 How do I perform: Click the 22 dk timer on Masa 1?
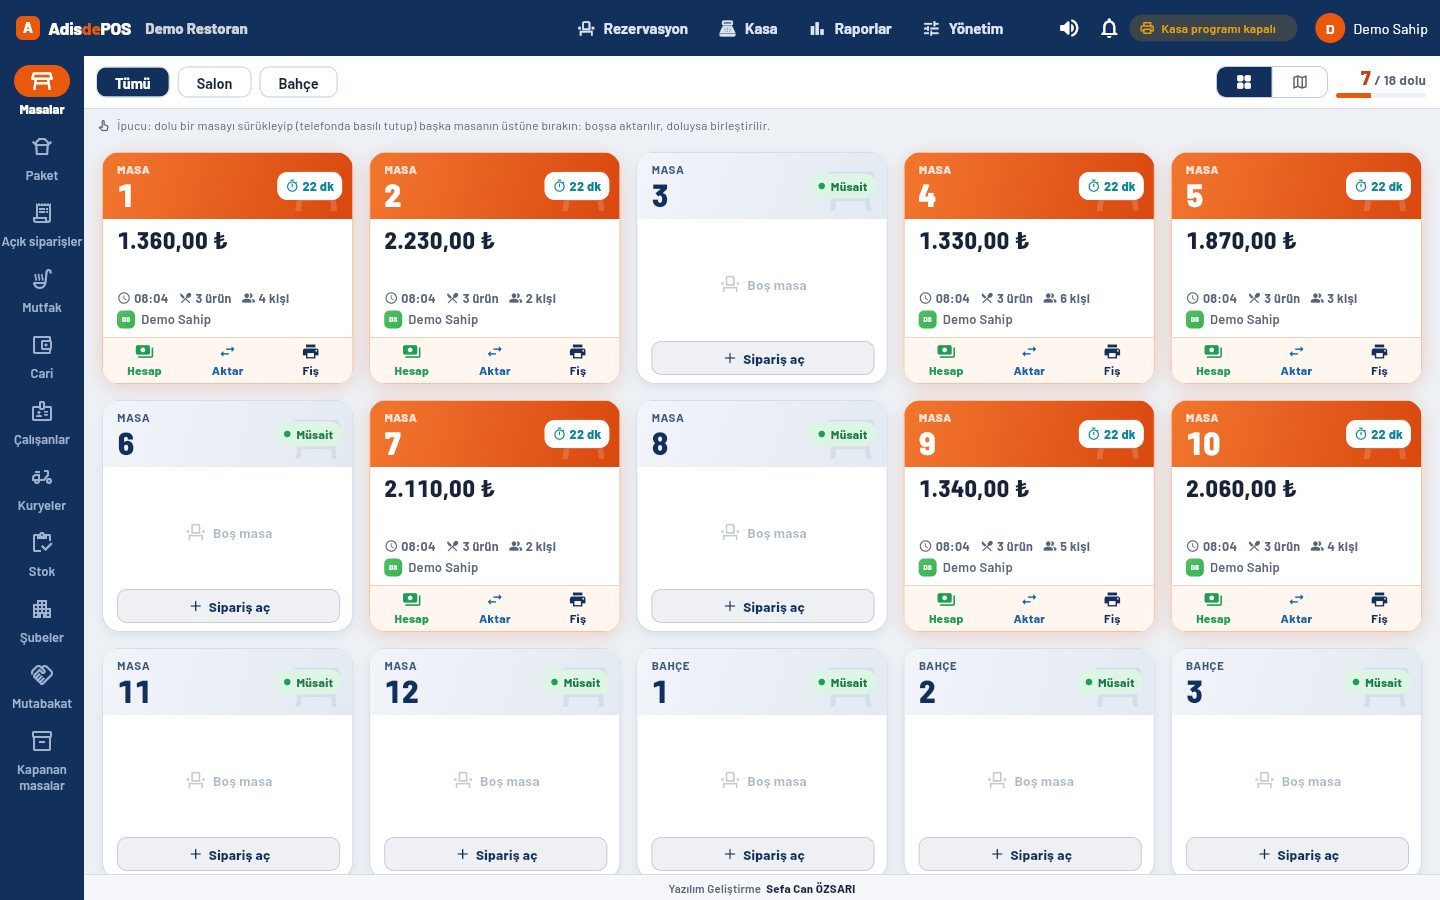pyautogui.click(x=310, y=186)
